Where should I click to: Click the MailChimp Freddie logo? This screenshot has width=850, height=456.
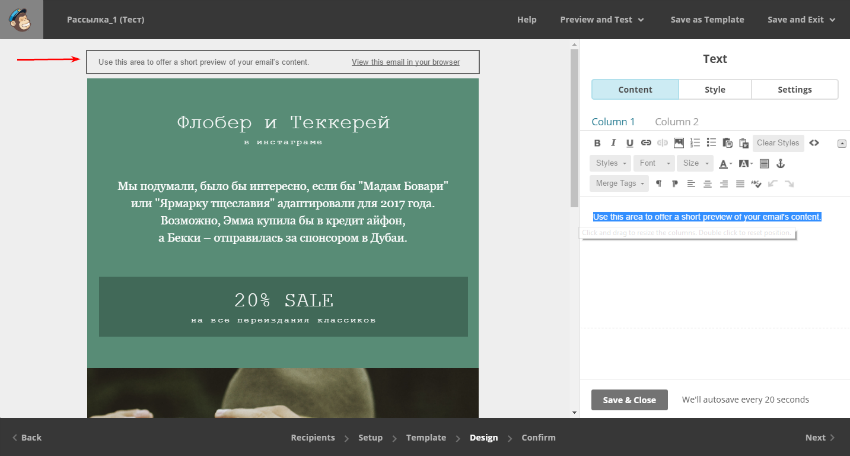point(21,20)
